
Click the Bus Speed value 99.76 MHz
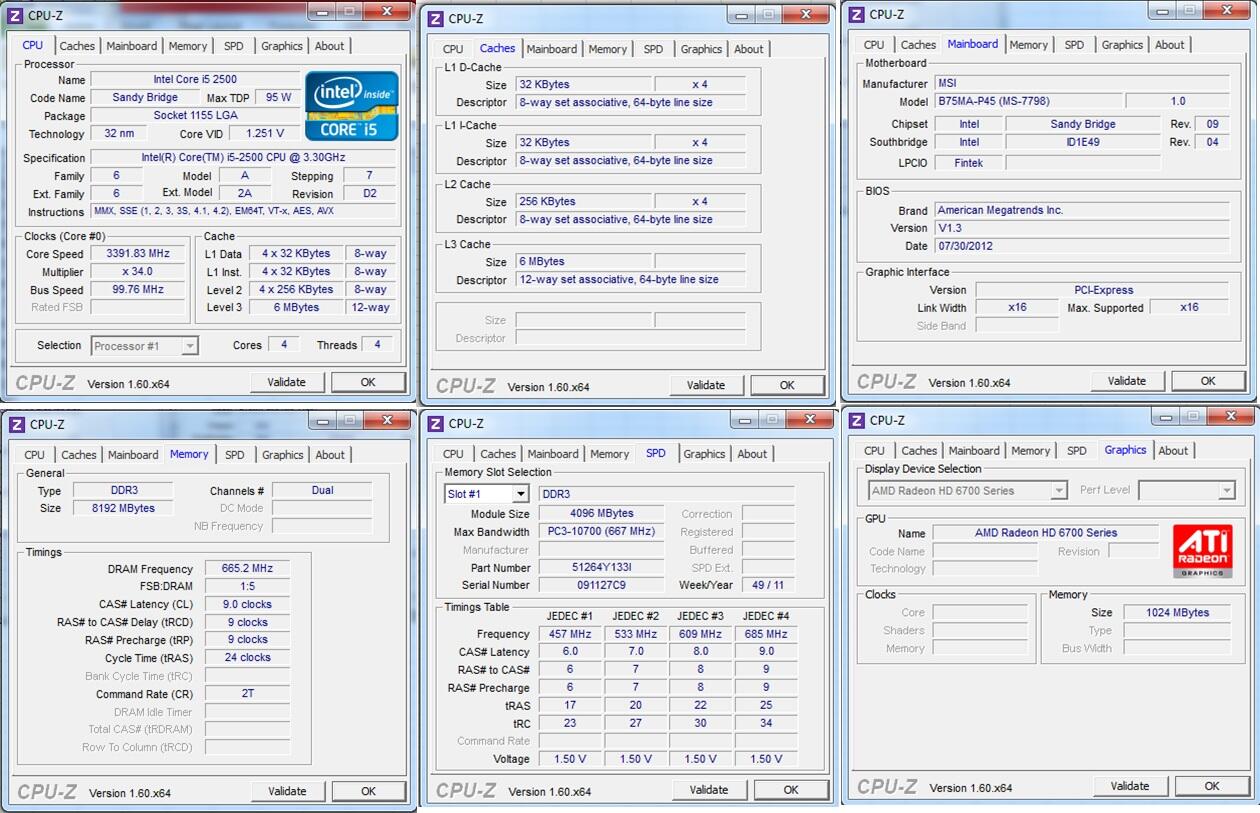pos(138,290)
